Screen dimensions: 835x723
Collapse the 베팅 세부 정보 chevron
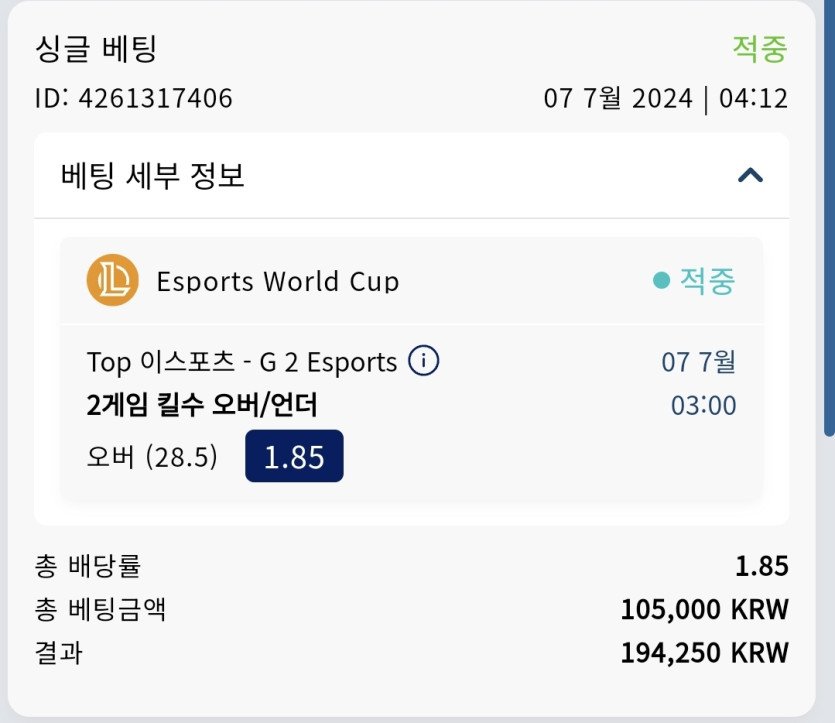(x=750, y=175)
